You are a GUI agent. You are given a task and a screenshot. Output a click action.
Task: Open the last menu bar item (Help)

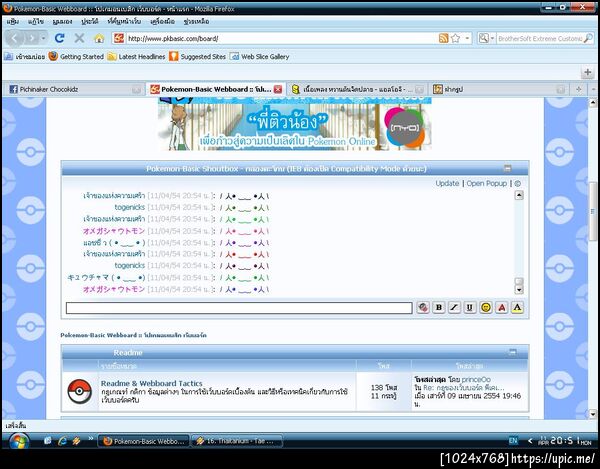pyautogui.click(x=196, y=22)
